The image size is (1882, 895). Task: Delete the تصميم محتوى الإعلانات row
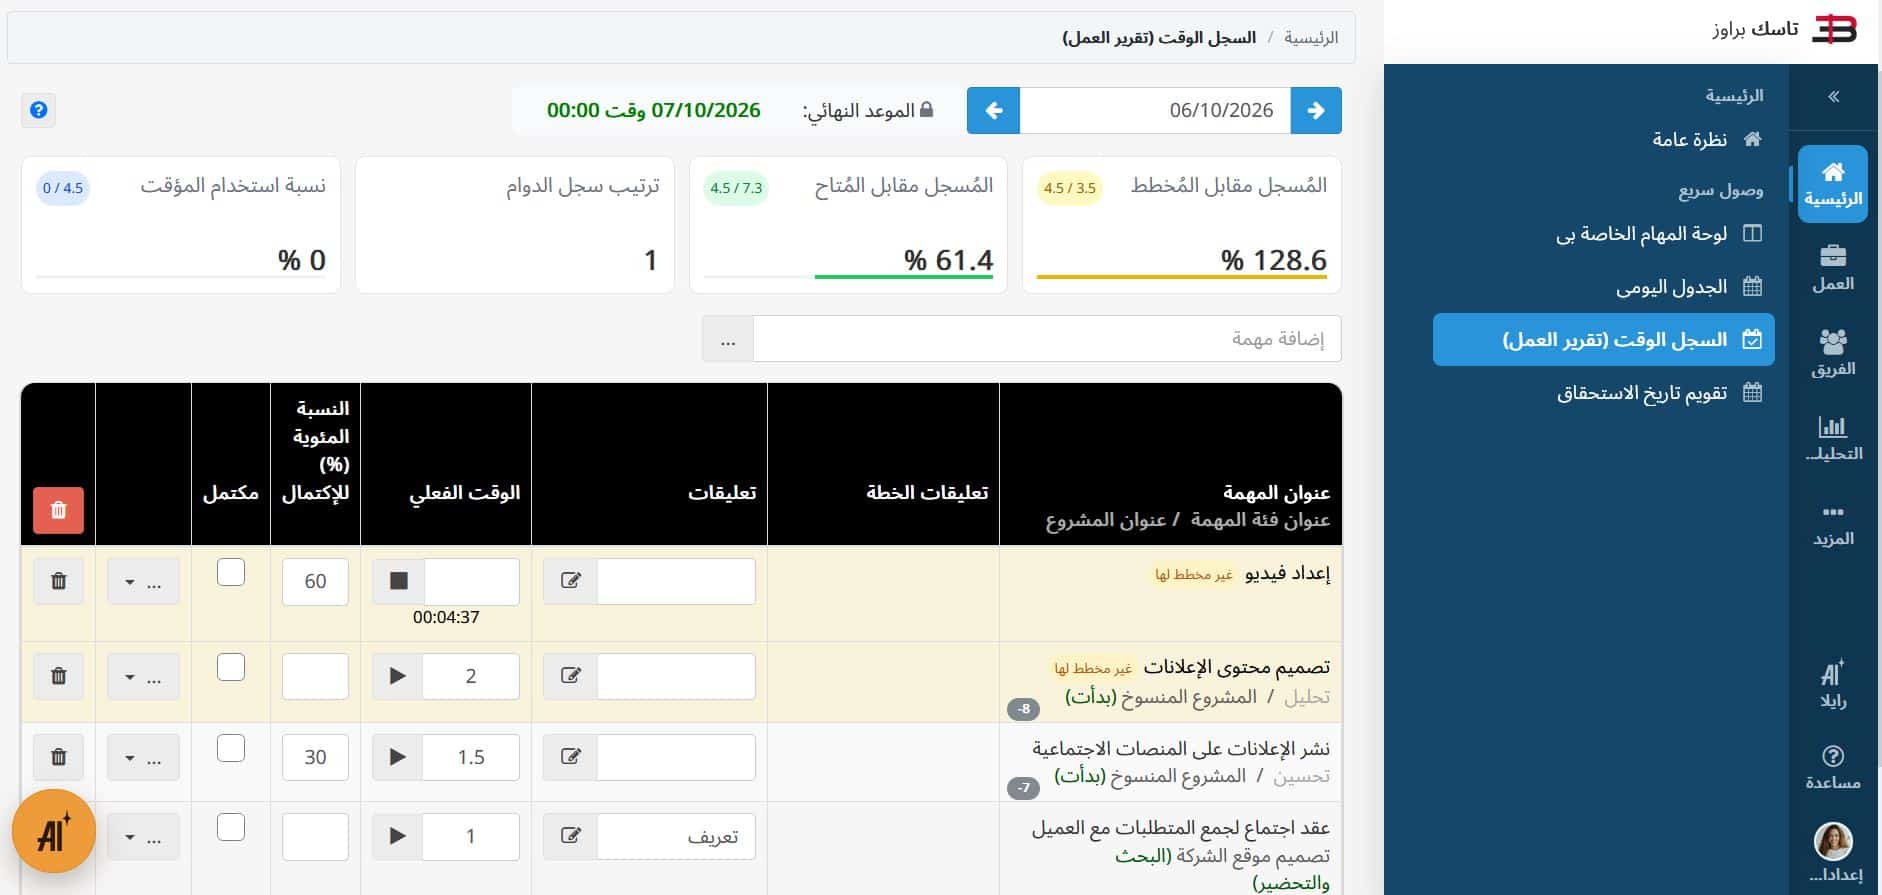point(58,676)
